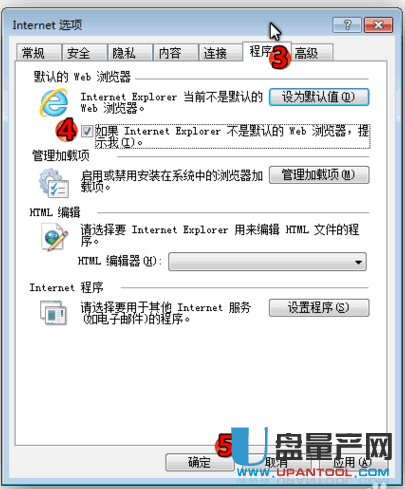Open the HTML 编辑器 dropdown arrow
Image resolution: width=405 pixels, height=489 pixels.
click(358, 262)
